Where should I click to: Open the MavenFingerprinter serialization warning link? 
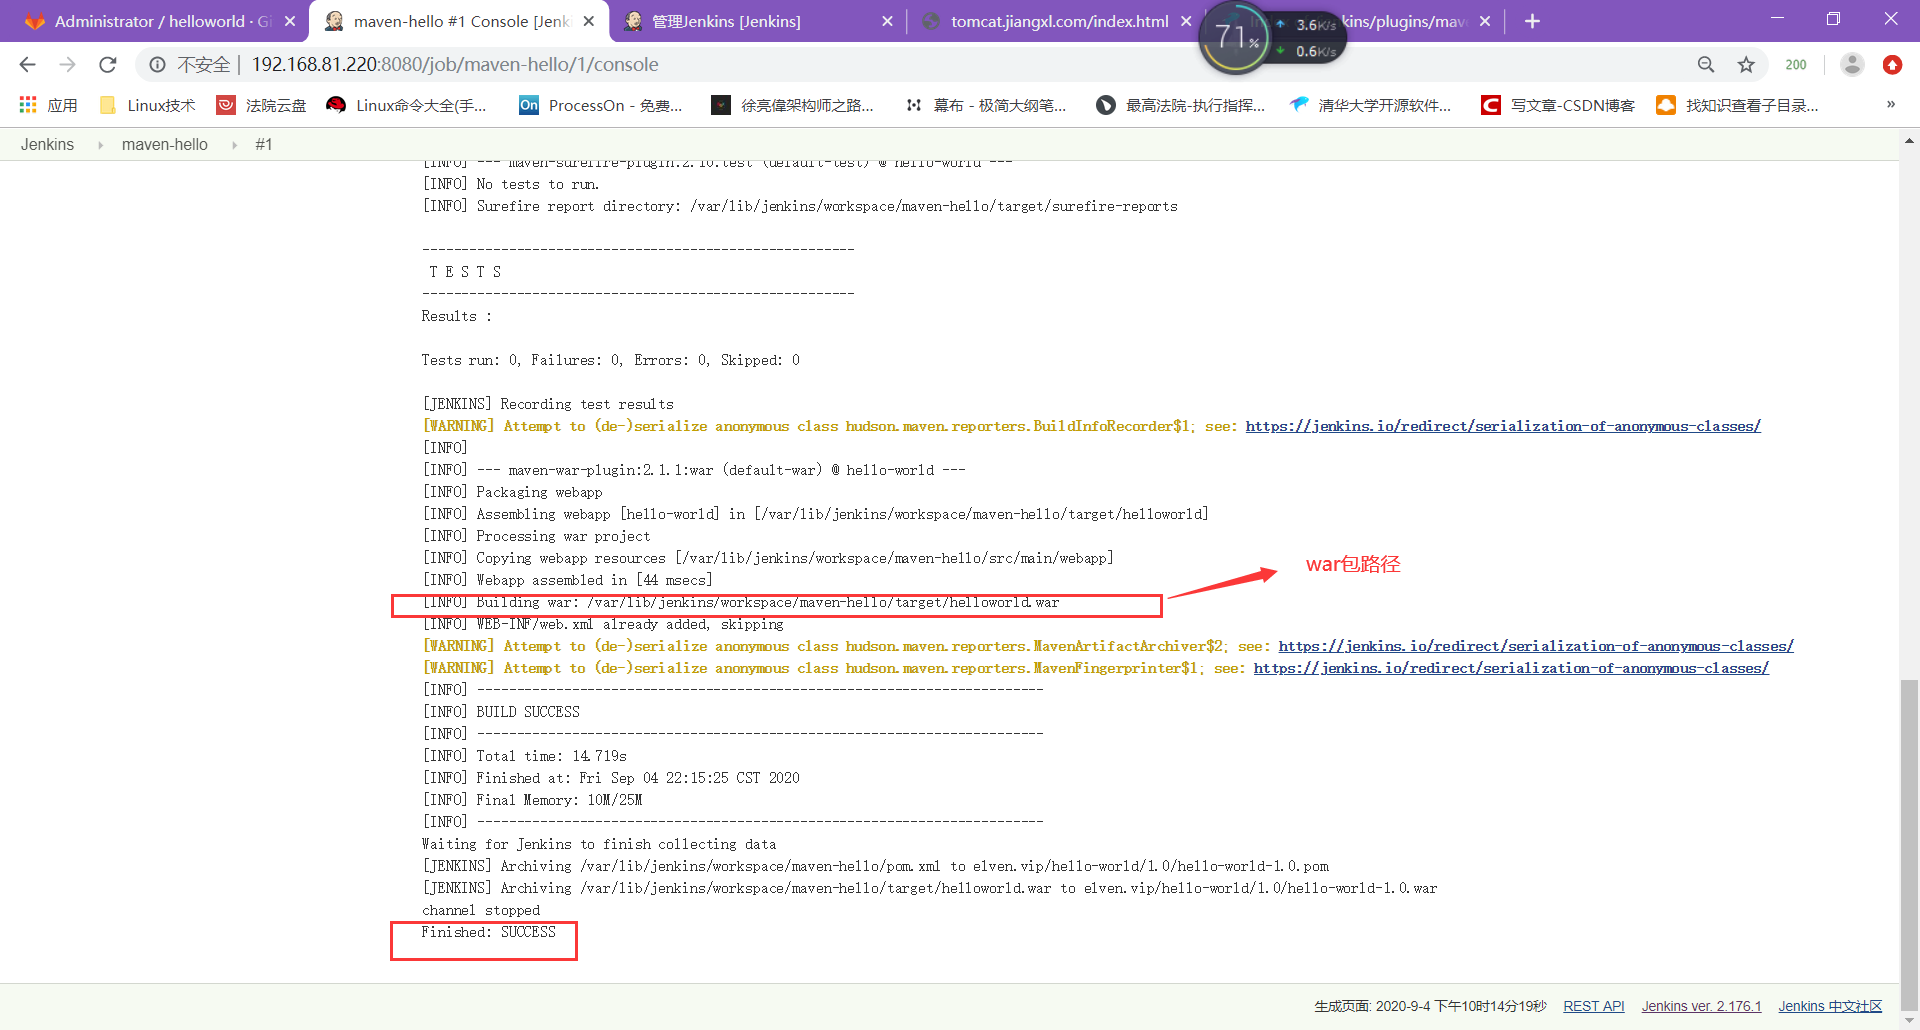(1511, 668)
